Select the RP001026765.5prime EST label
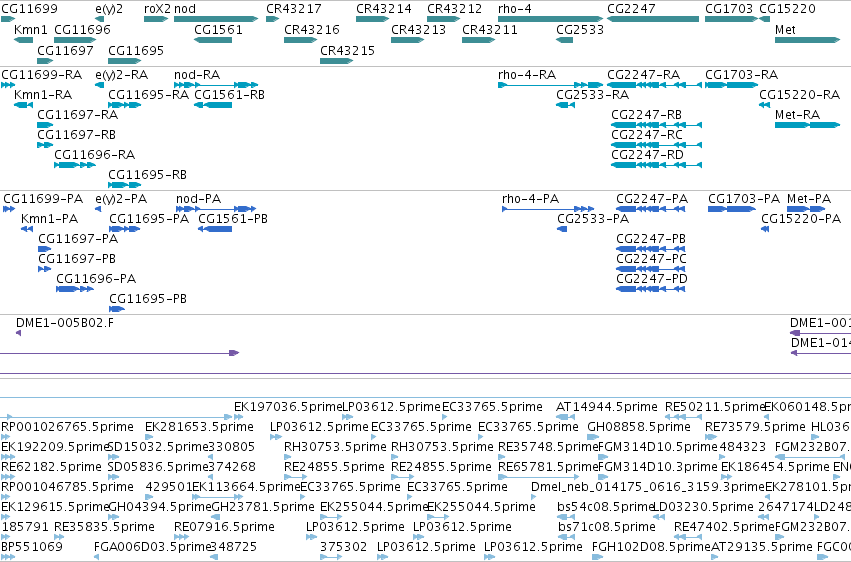851x562 pixels. tap(67, 426)
